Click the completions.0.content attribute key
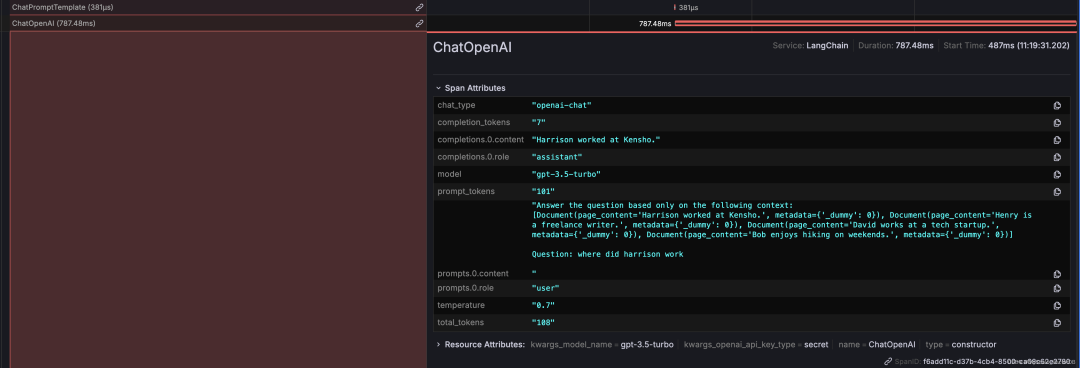The height and width of the screenshot is (368, 1080). [x=482, y=140]
